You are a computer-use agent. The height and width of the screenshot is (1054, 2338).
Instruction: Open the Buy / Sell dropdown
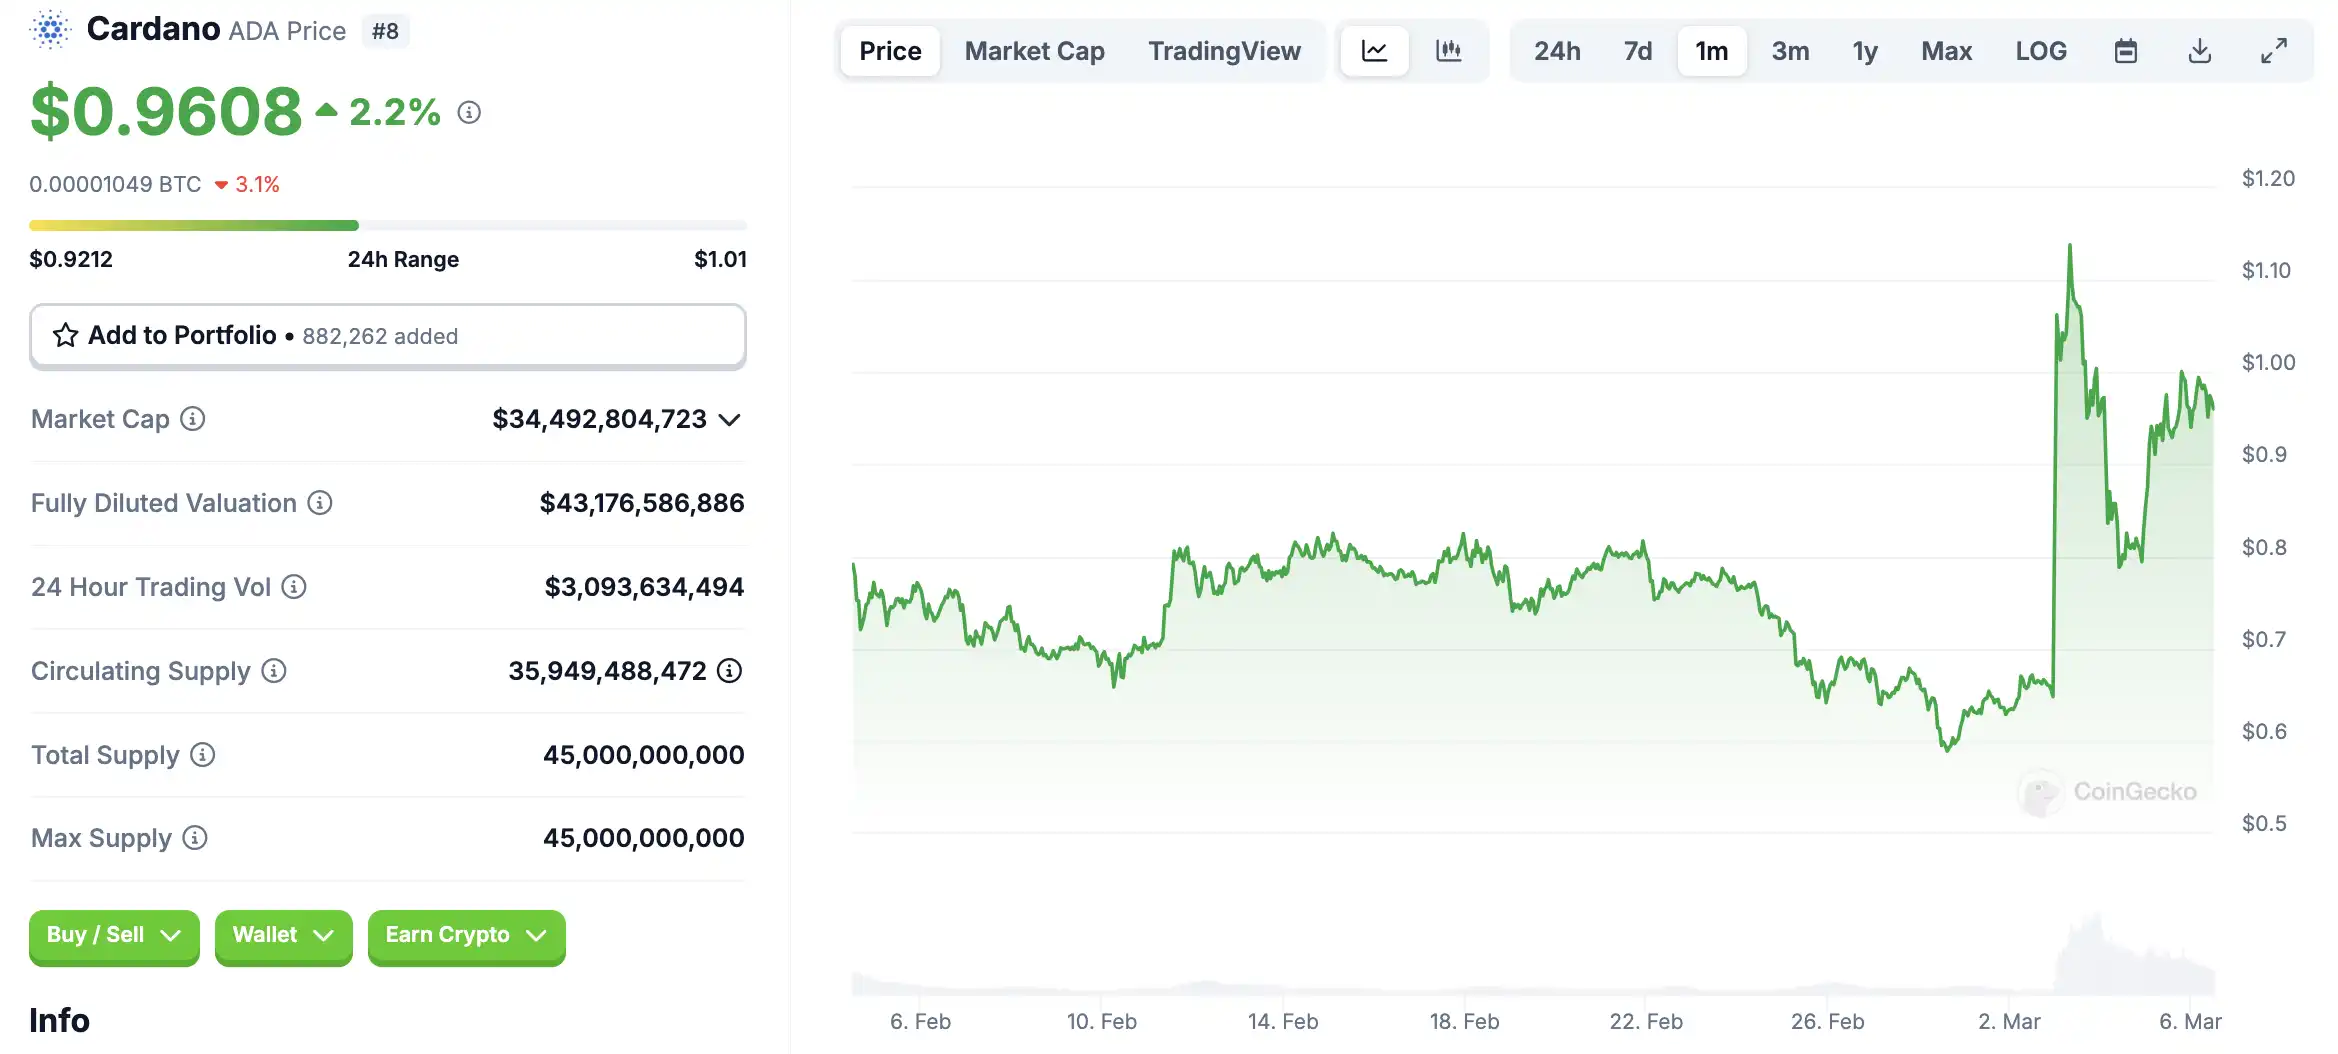click(113, 936)
